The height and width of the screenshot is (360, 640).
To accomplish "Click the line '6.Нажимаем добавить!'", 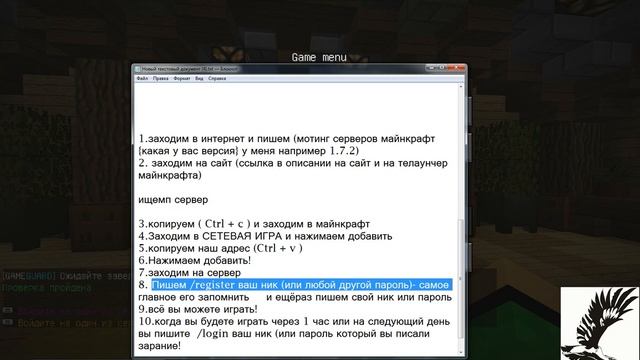I will (194, 260).
